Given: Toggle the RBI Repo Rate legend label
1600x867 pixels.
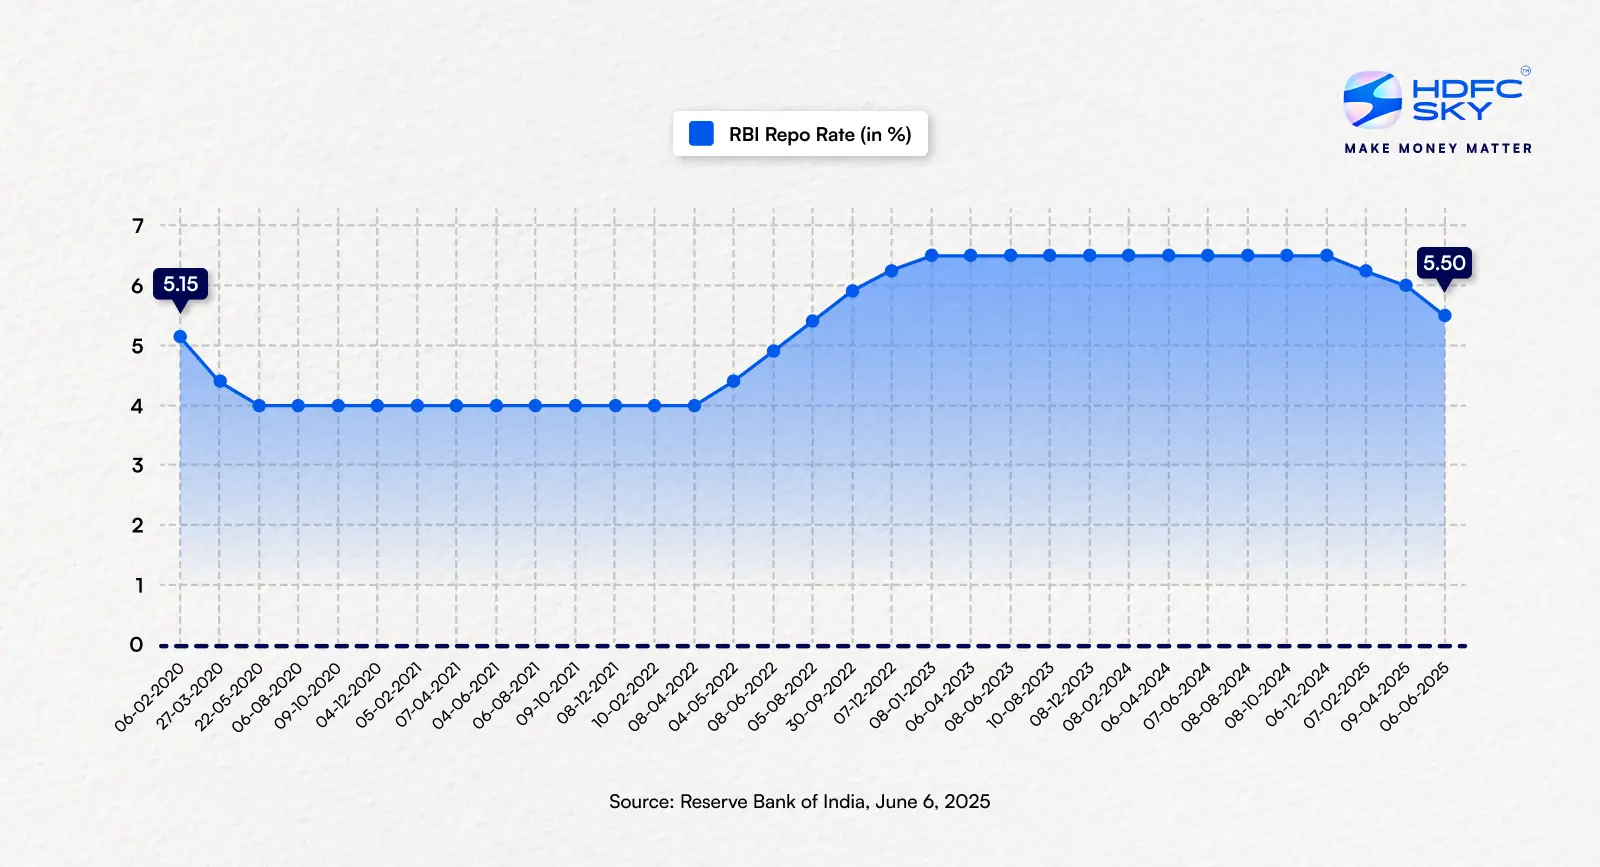Looking at the screenshot, I should tap(819, 135).
